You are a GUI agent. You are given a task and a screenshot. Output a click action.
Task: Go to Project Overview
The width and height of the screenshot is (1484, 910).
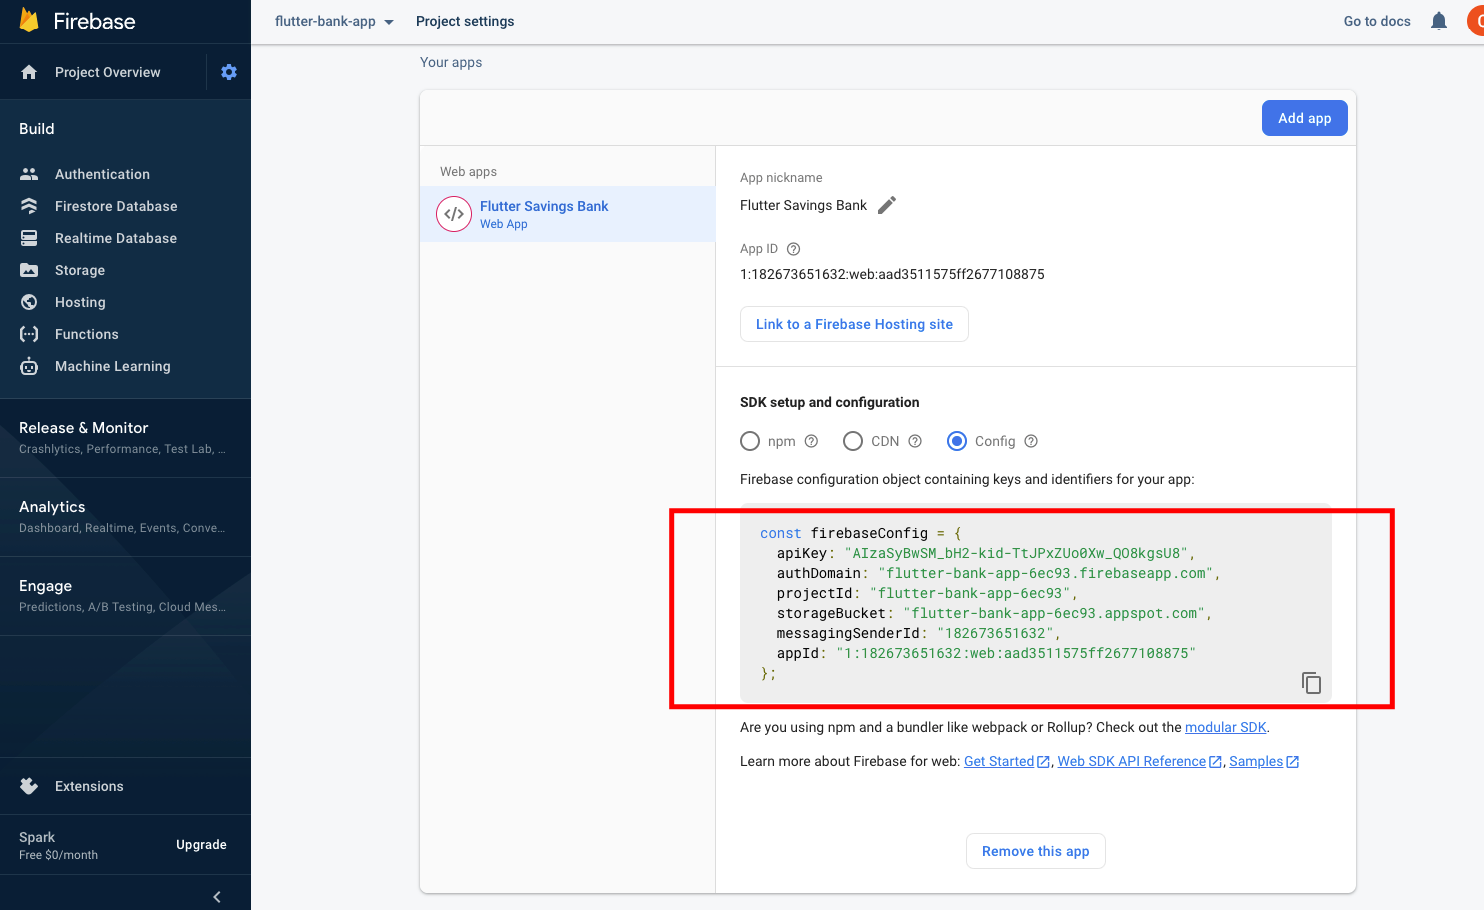point(107,72)
